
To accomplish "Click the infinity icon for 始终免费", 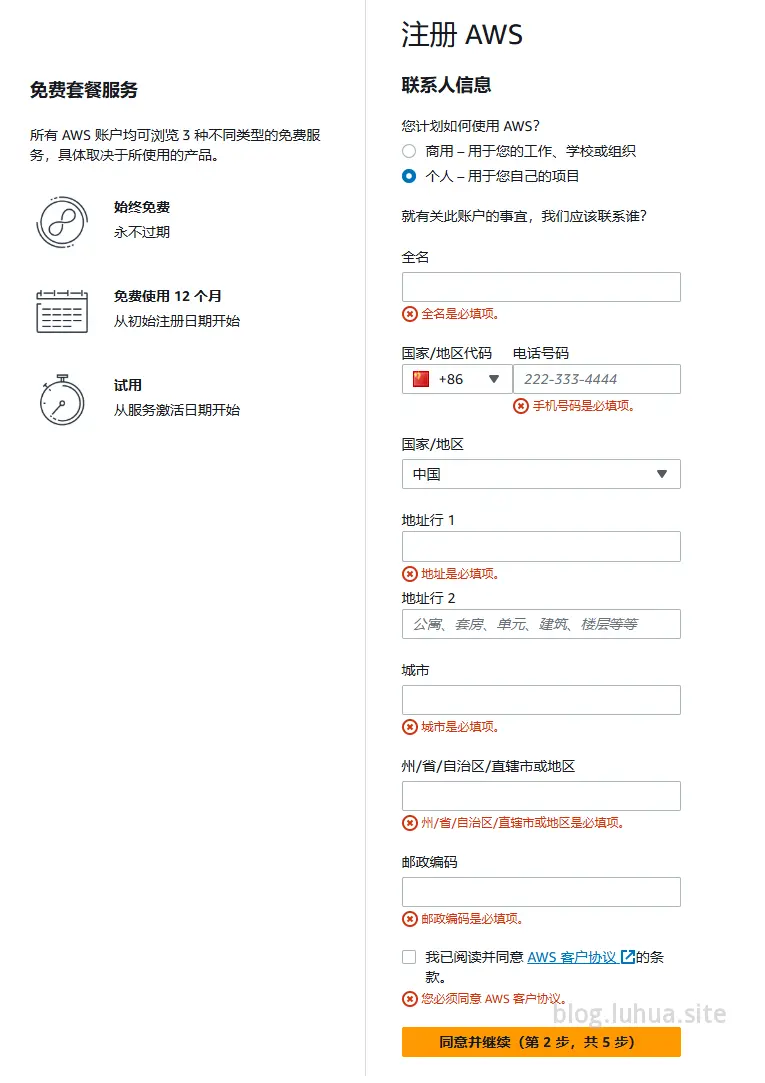I will (x=62, y=222).
